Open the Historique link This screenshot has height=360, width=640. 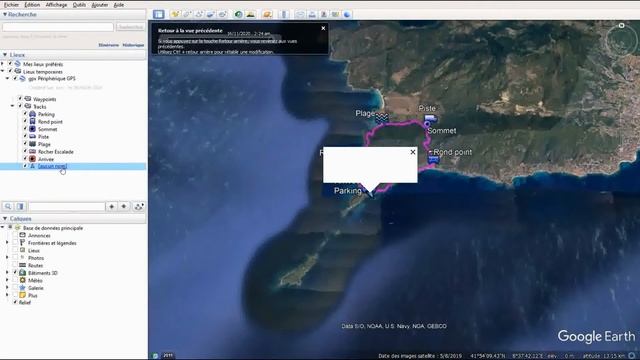point(133,45)
